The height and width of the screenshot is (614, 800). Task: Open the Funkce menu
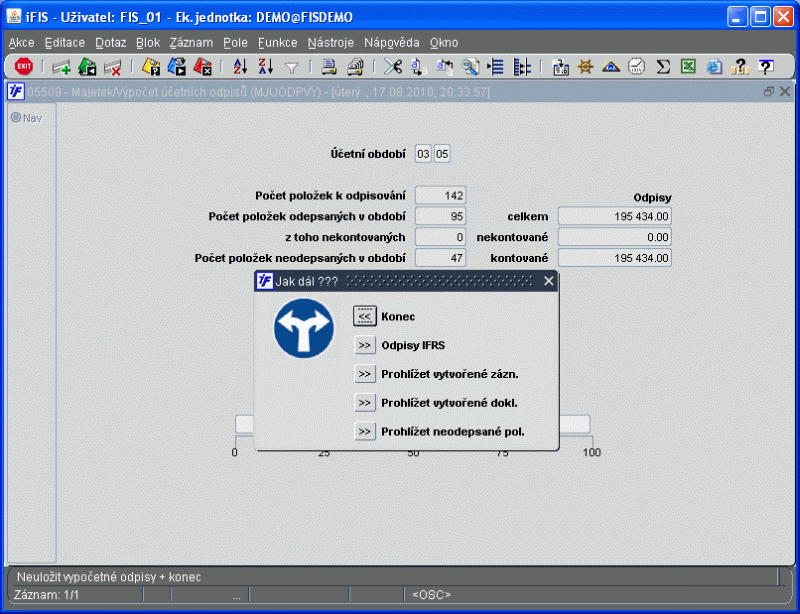click(278, 43)
